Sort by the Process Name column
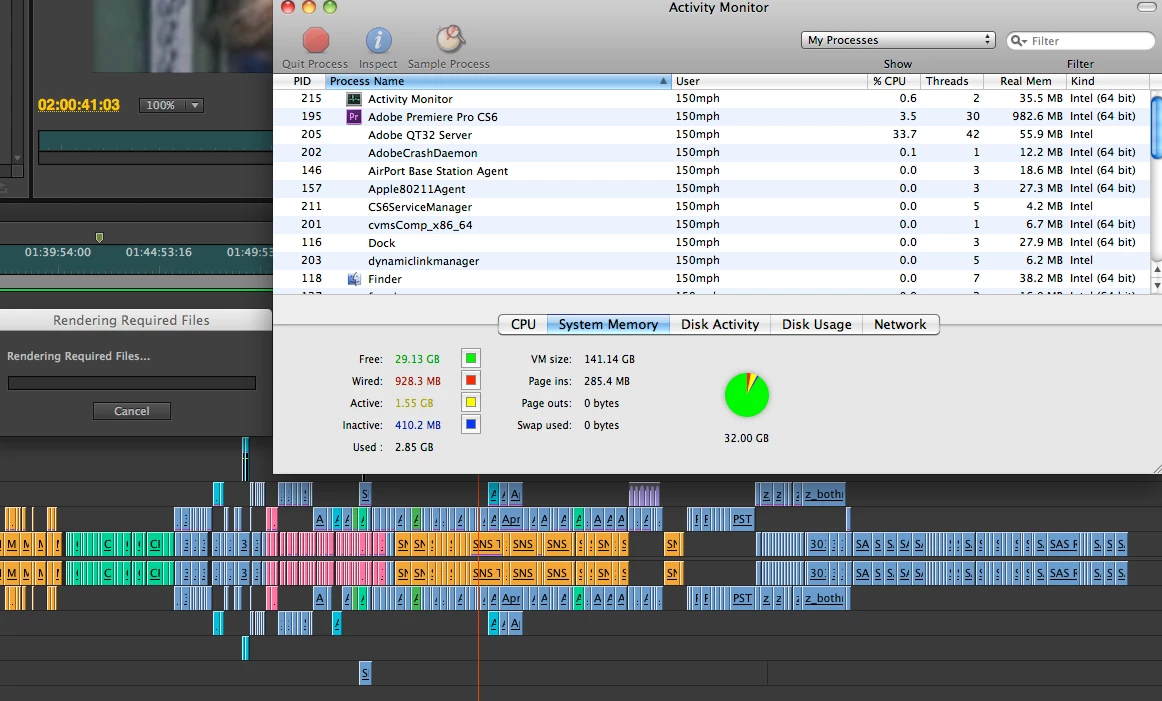This screenshot has height=701, width=1162. pos(499,81)
